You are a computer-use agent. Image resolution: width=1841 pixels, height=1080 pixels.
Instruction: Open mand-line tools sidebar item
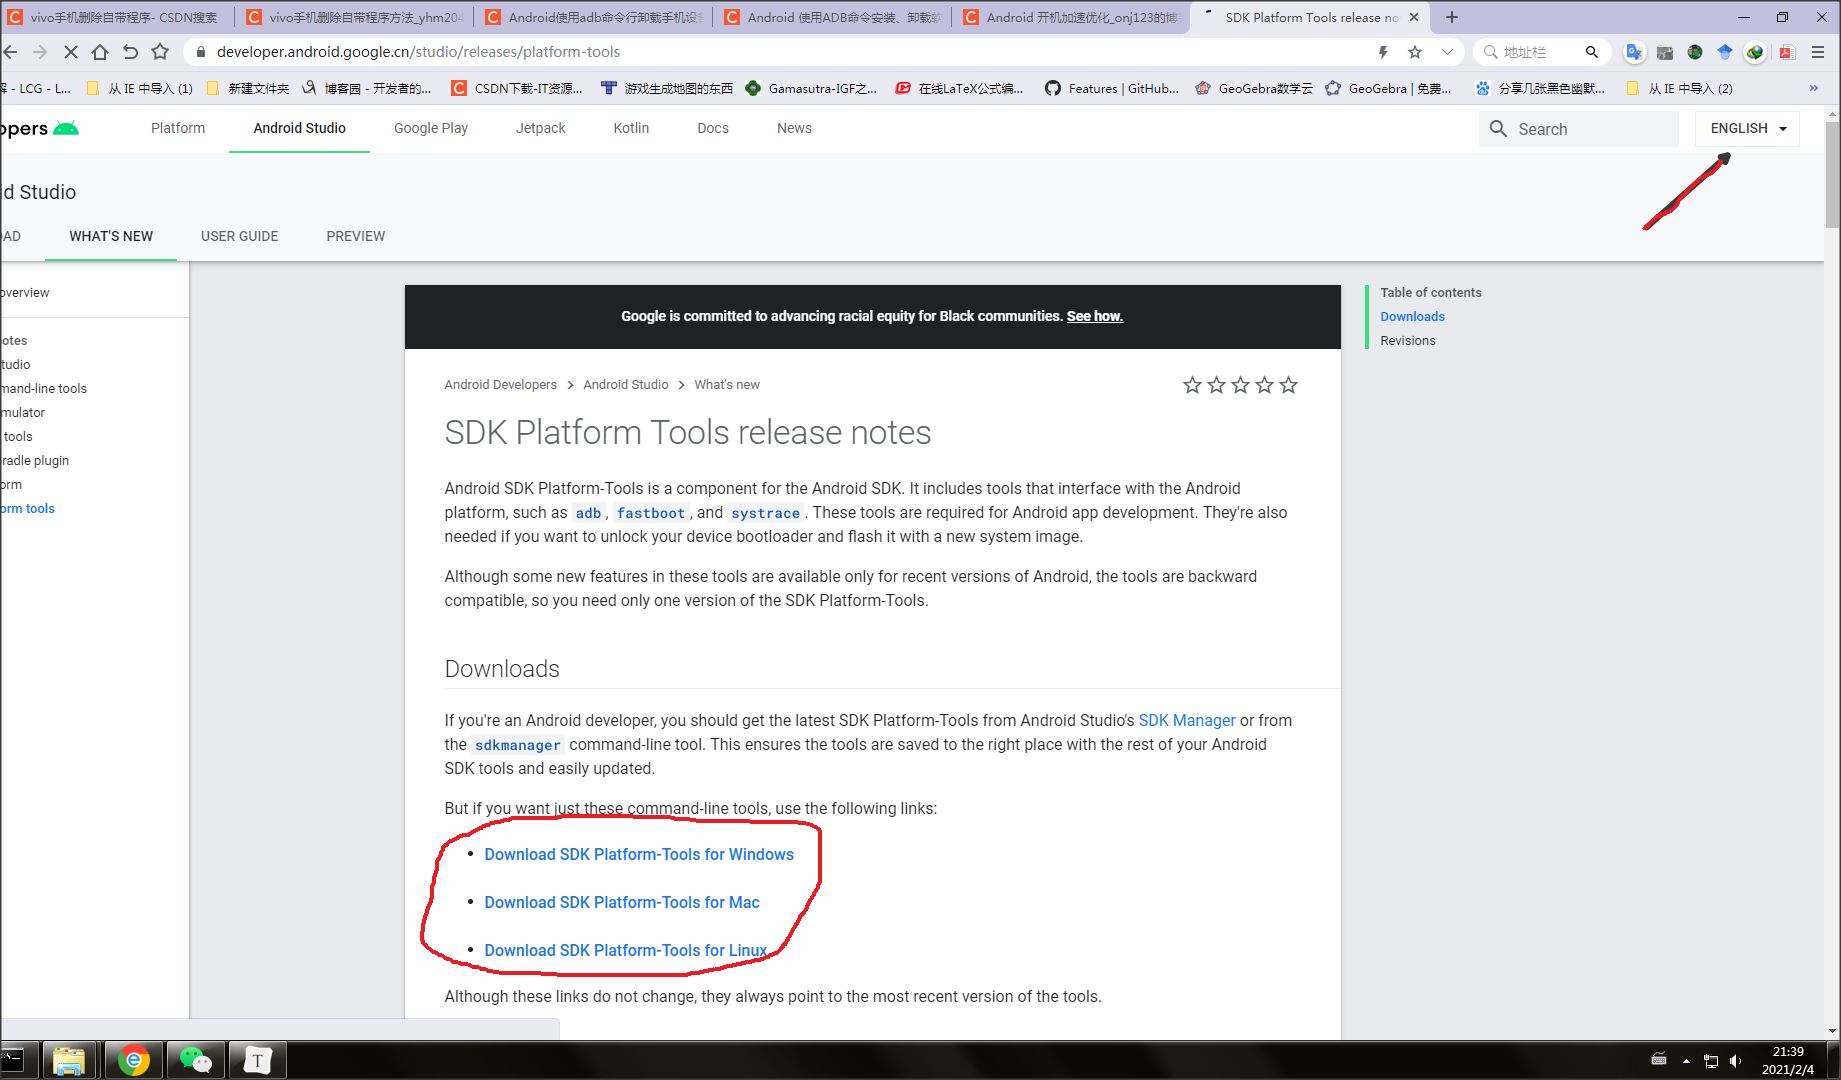click(x=44, y=388)
